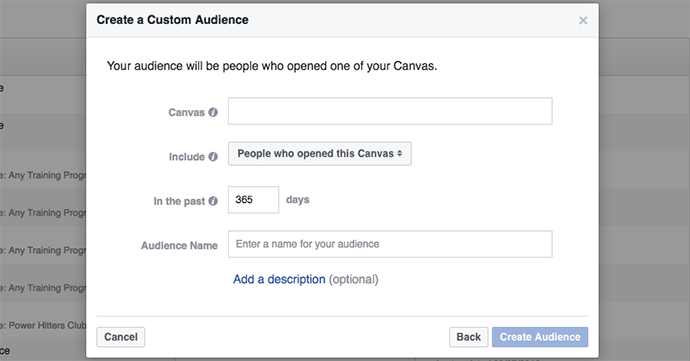Open the People who opened this Canvas dropdown

pos(319,154)
